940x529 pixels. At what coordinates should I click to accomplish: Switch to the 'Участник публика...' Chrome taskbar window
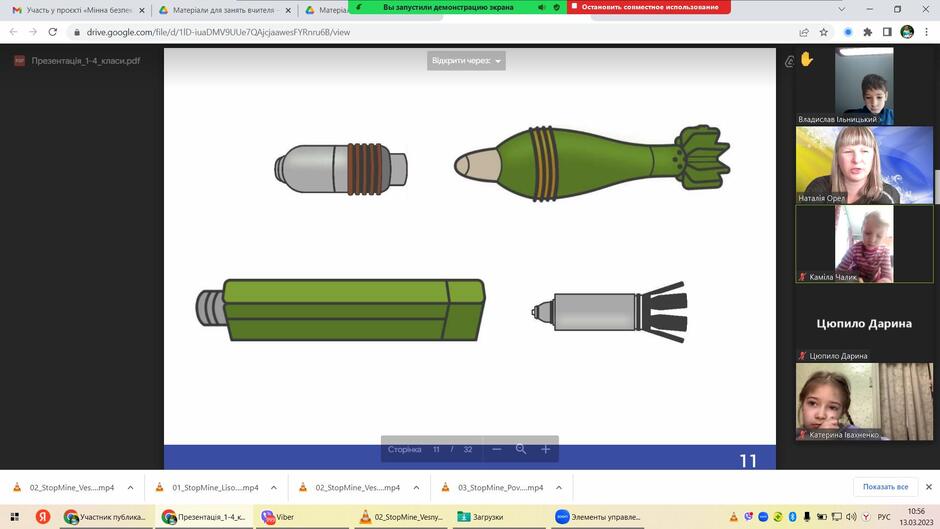tap(106, 517)
